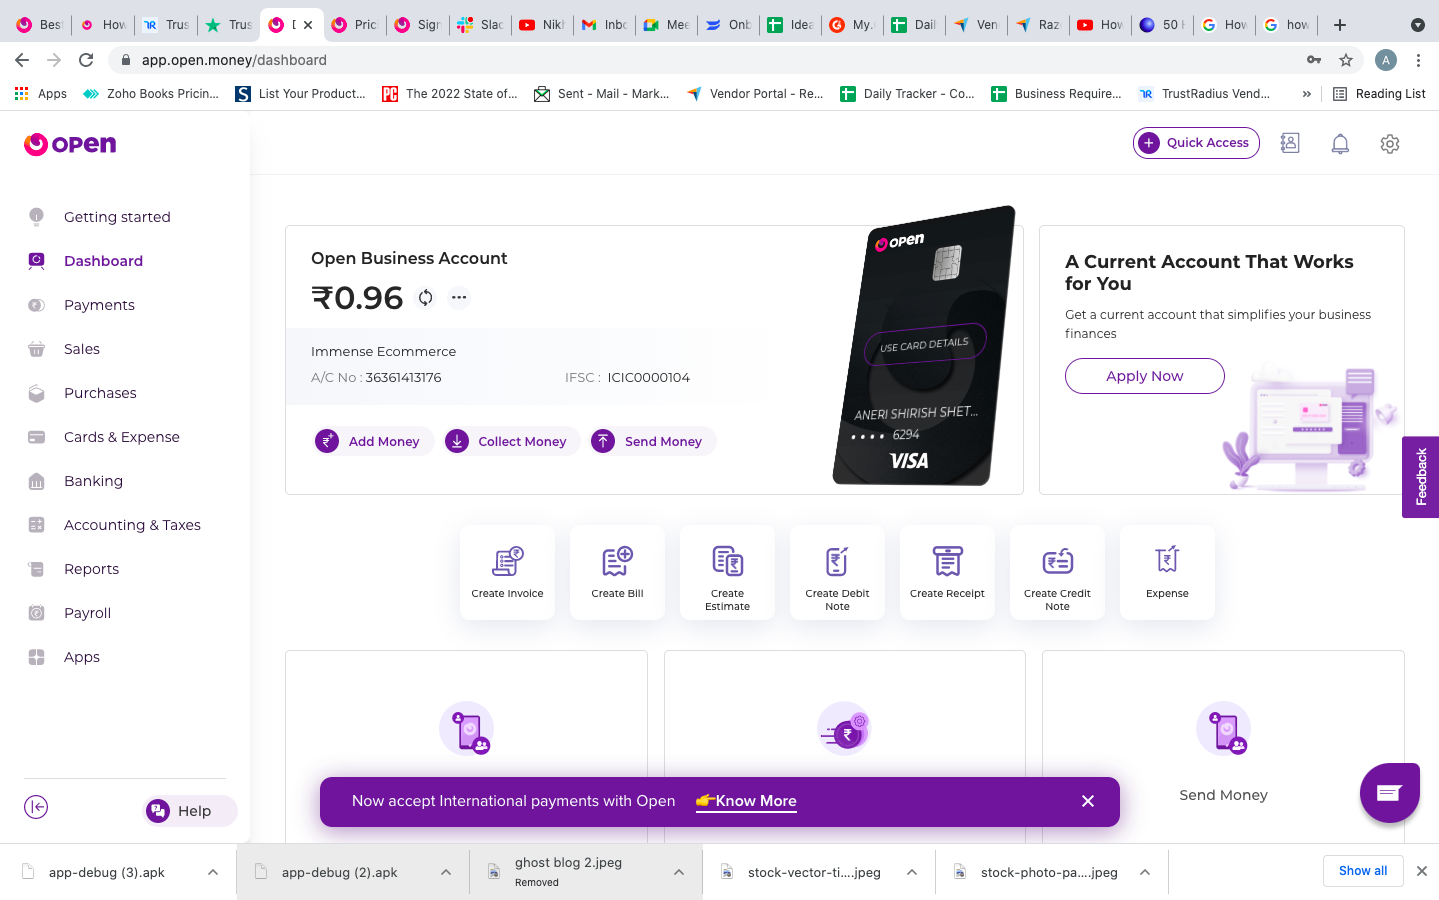Click the Apply Now button
1439x900 pixels.
click(x=1144, y=376)
